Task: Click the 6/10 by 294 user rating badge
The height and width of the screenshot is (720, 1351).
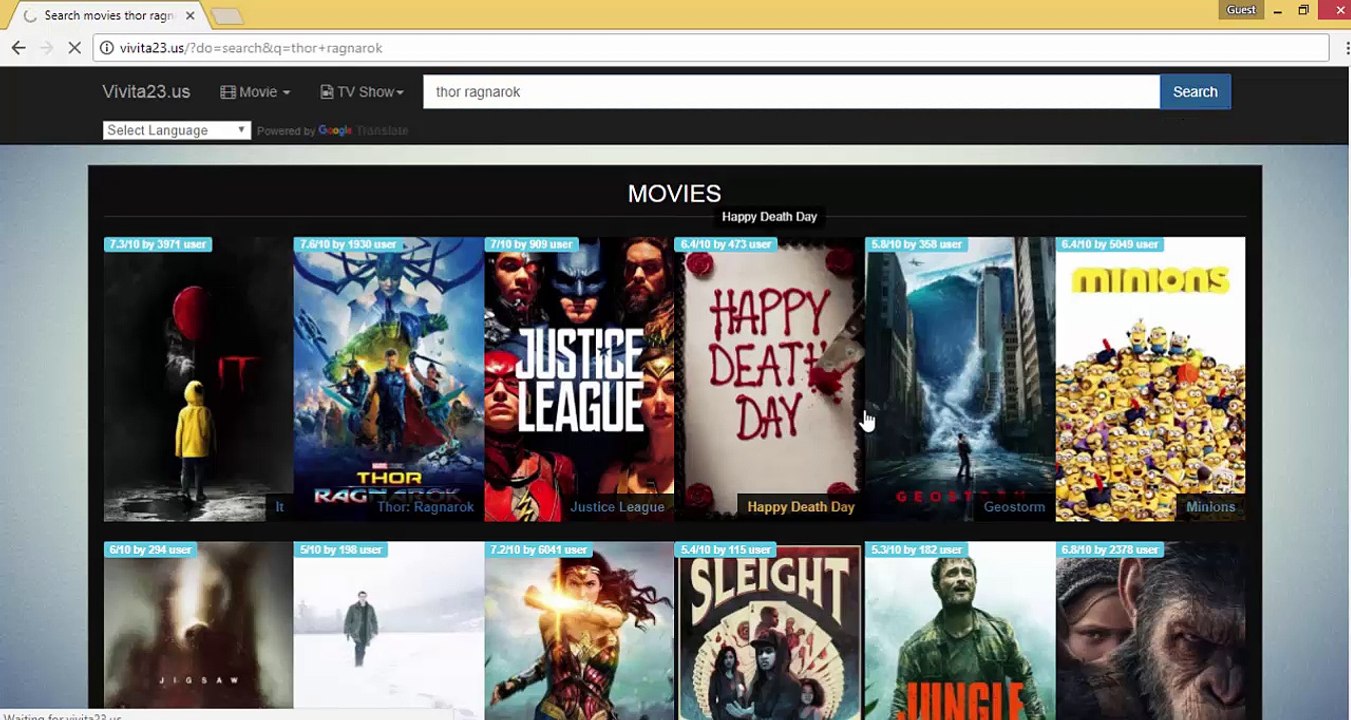Action: pyautogui.click(x=150, y=549)
